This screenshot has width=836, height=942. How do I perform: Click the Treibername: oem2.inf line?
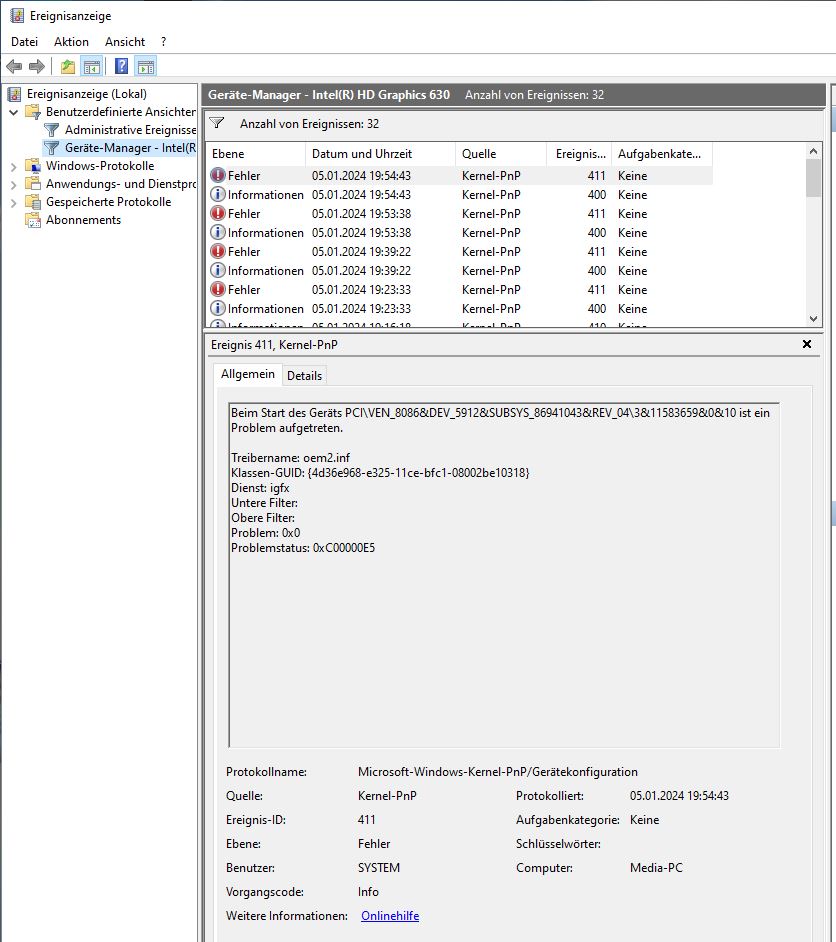click(290, 457)
